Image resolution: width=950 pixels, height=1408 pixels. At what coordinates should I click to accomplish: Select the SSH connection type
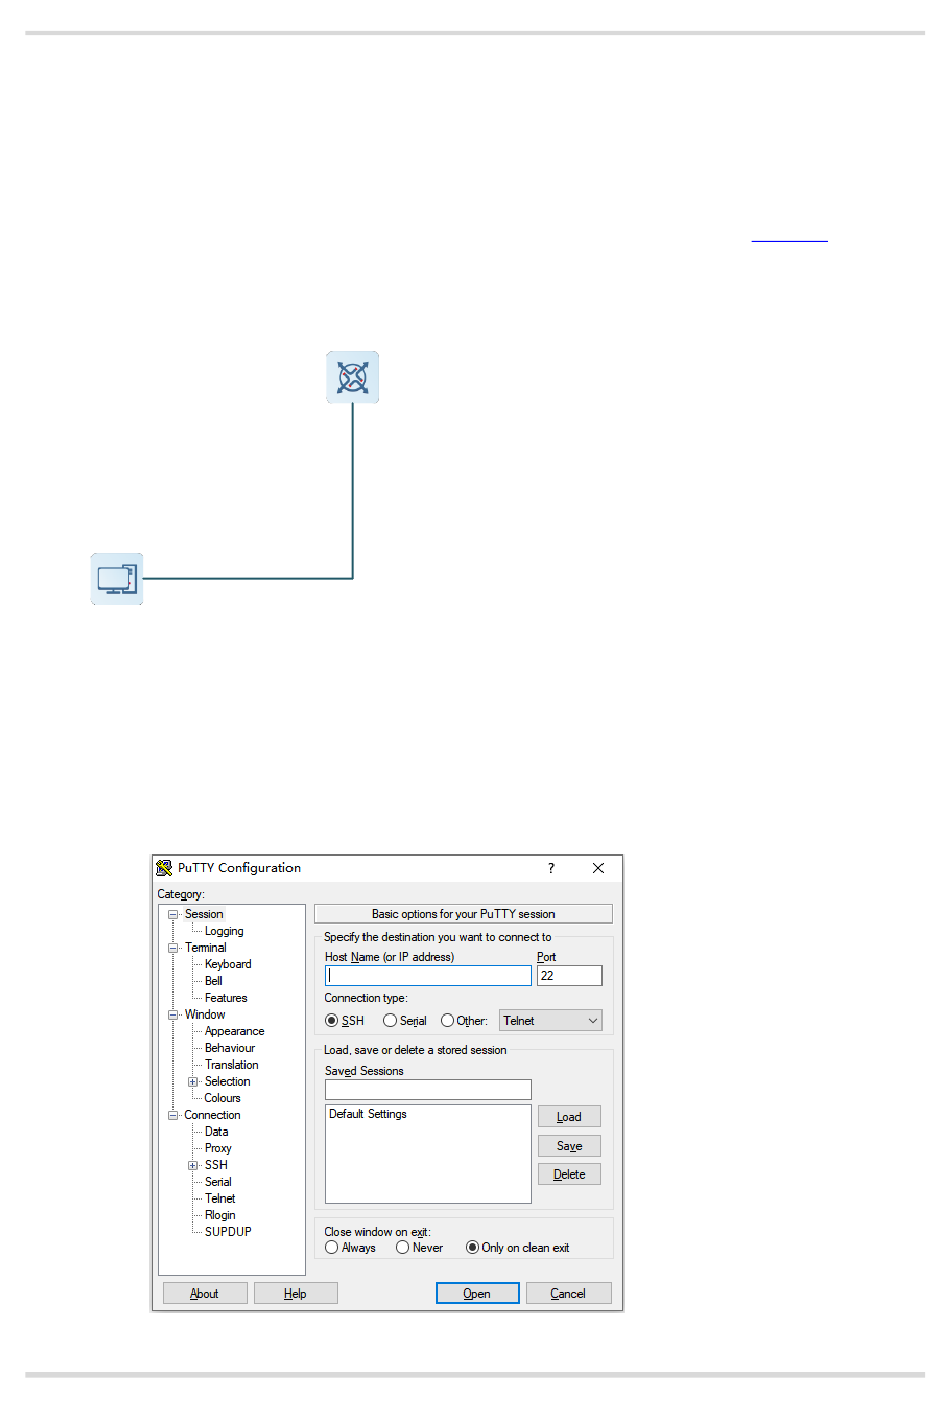tap(332, 1021)
